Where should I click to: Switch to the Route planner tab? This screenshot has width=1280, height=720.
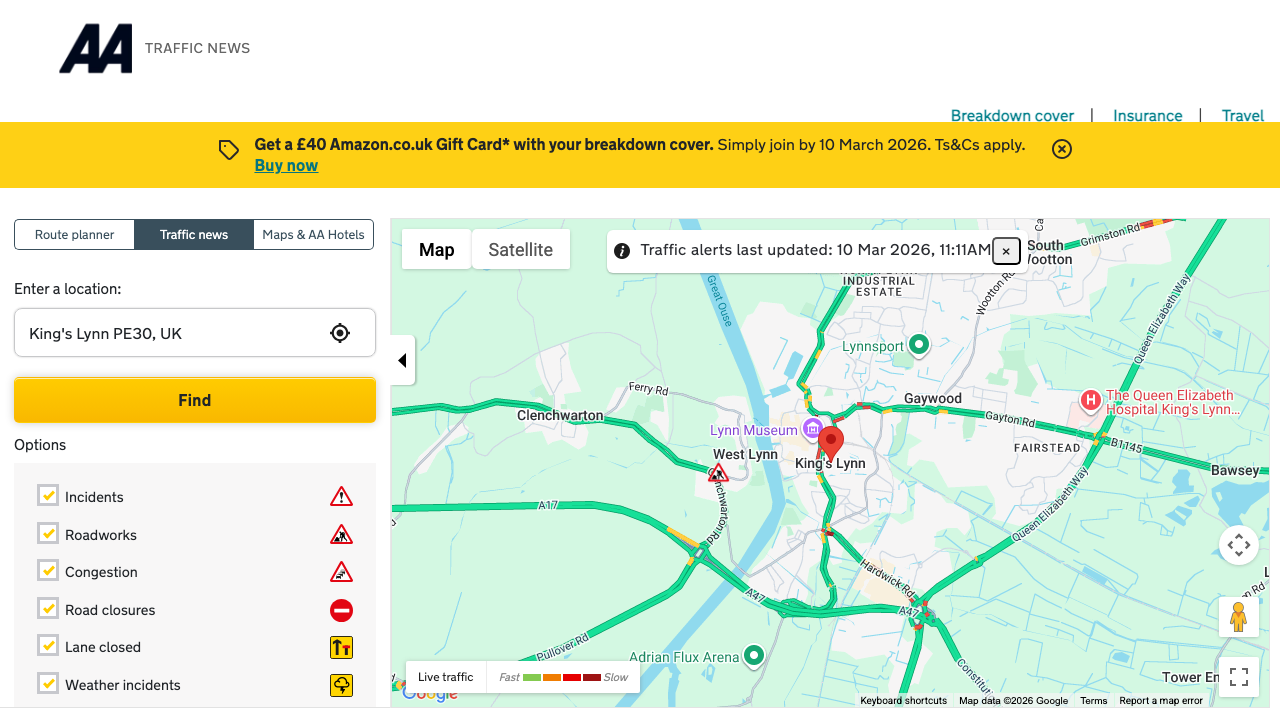74,234
